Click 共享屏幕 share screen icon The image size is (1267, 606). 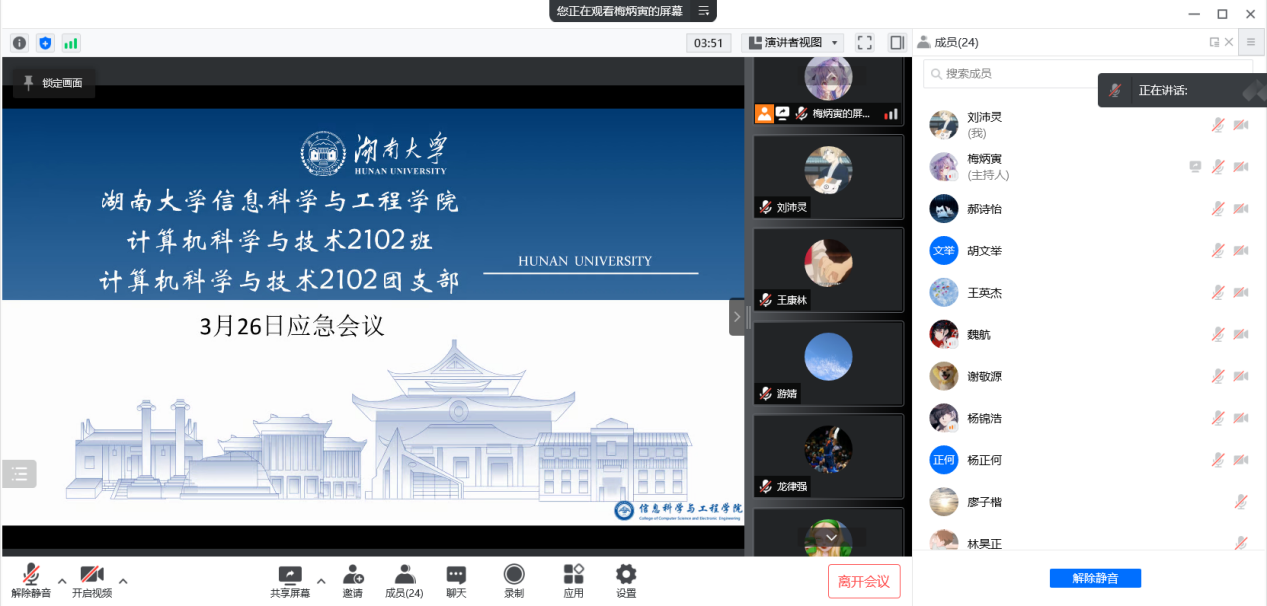pos(290,575)
